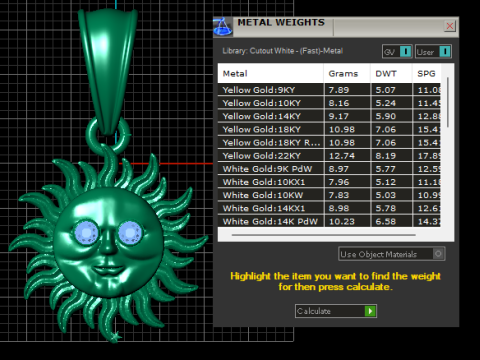
Task: Select the Yellow Gold:22KY row
Action: (329, 156)
